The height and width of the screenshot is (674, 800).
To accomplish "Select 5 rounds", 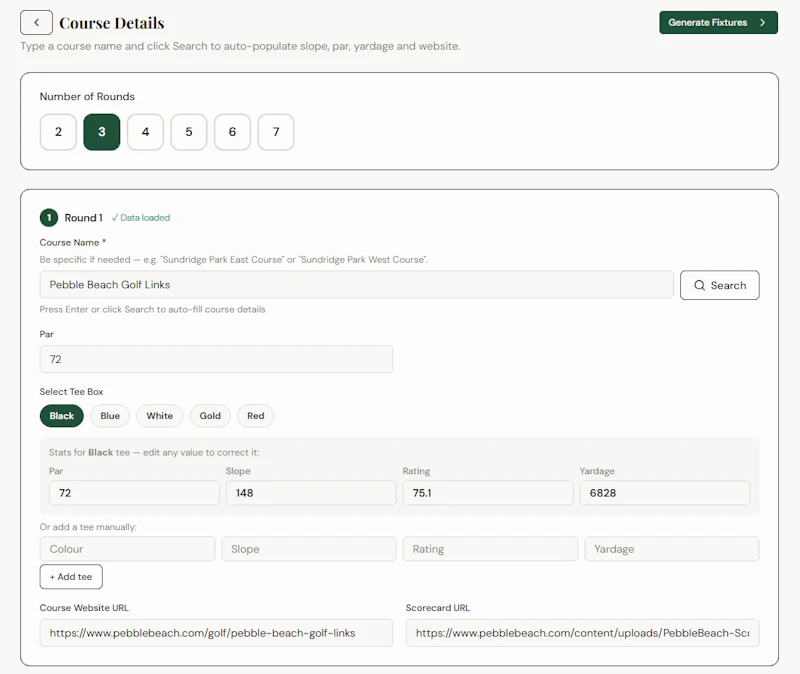I will click(x=189, y=132).
